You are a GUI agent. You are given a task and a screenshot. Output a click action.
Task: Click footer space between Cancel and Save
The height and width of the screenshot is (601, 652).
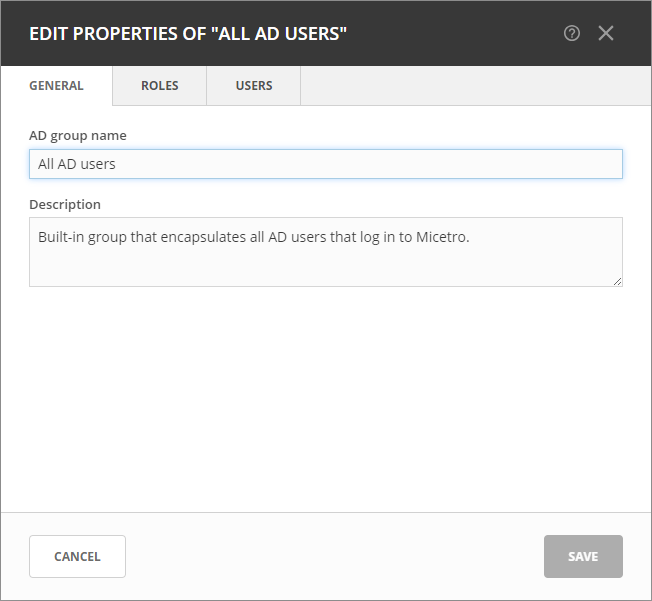(x=335, y=556)
